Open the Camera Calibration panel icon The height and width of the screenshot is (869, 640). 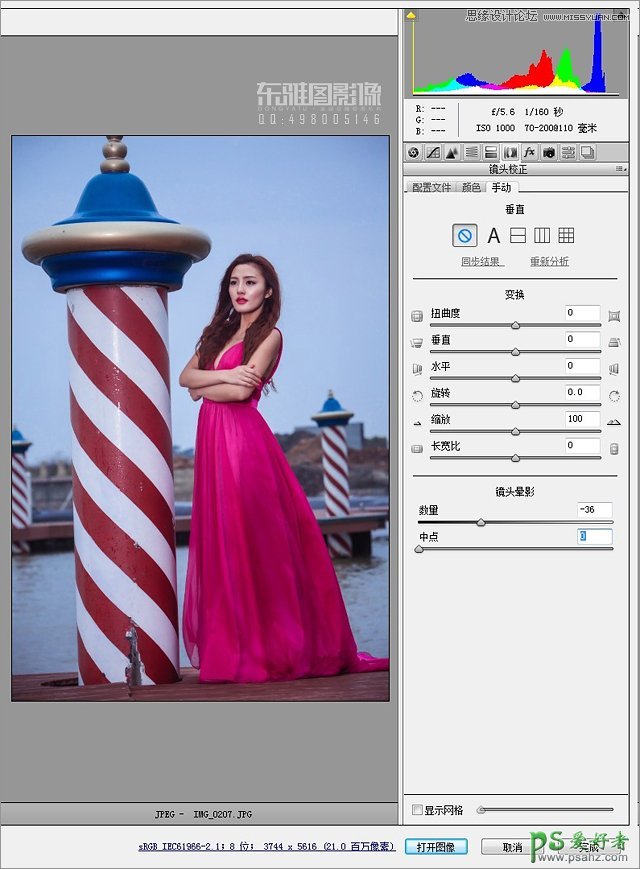[x=548, y=153]
